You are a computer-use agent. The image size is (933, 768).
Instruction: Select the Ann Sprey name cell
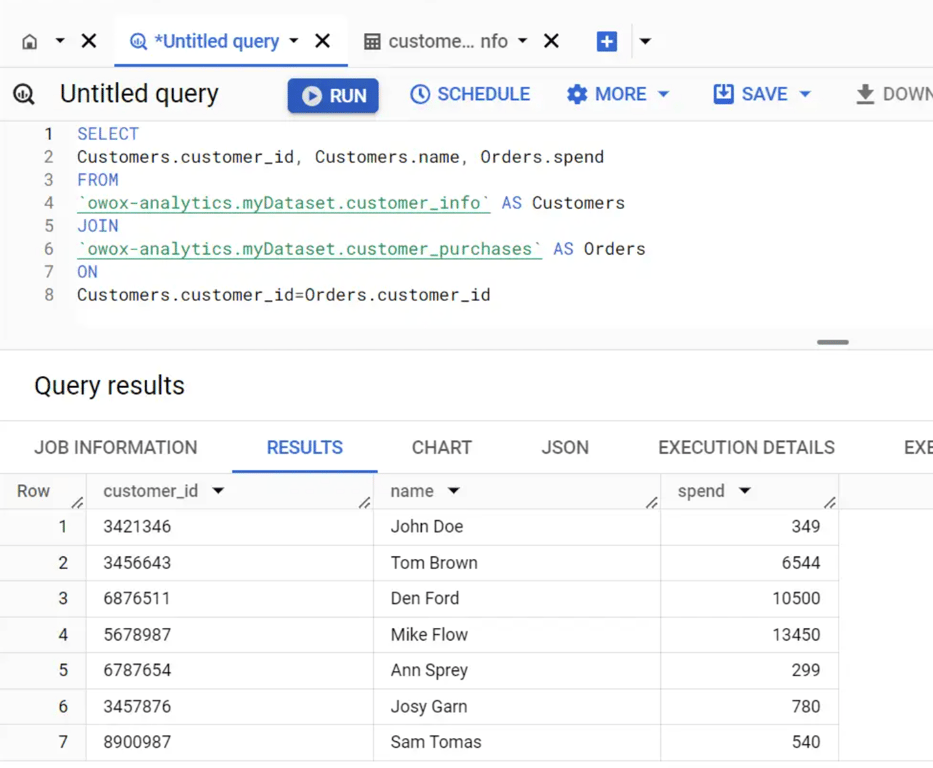pyautogui.click(x=516, y=670)
